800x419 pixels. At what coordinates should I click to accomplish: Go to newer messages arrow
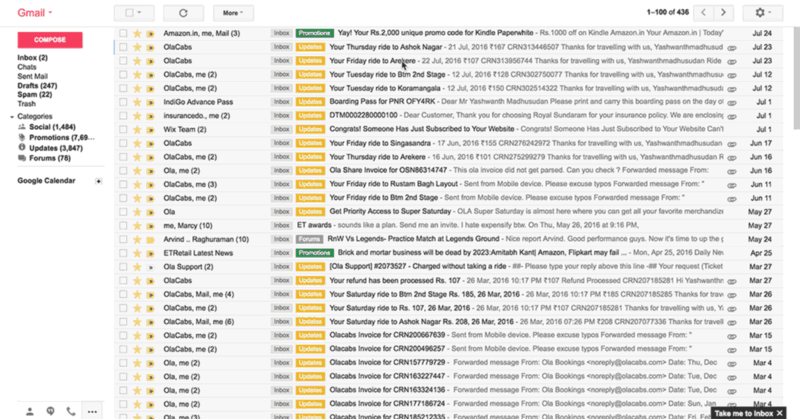click(x=704, y=13)
